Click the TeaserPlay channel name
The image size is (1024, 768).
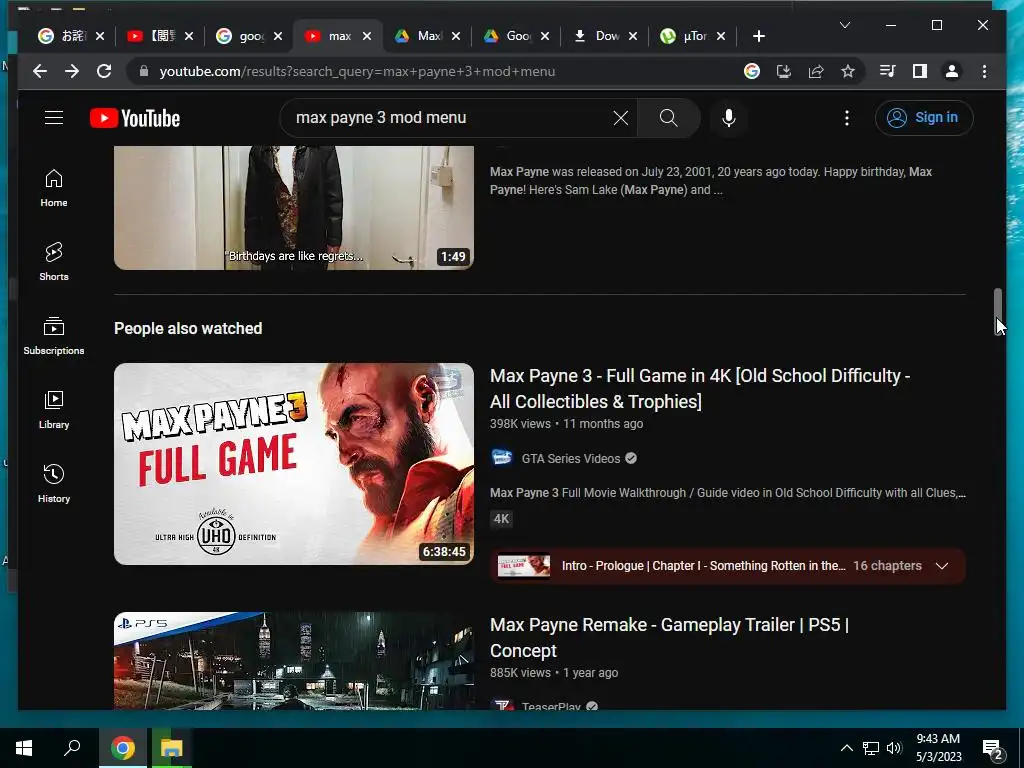[x=551, y=705]
